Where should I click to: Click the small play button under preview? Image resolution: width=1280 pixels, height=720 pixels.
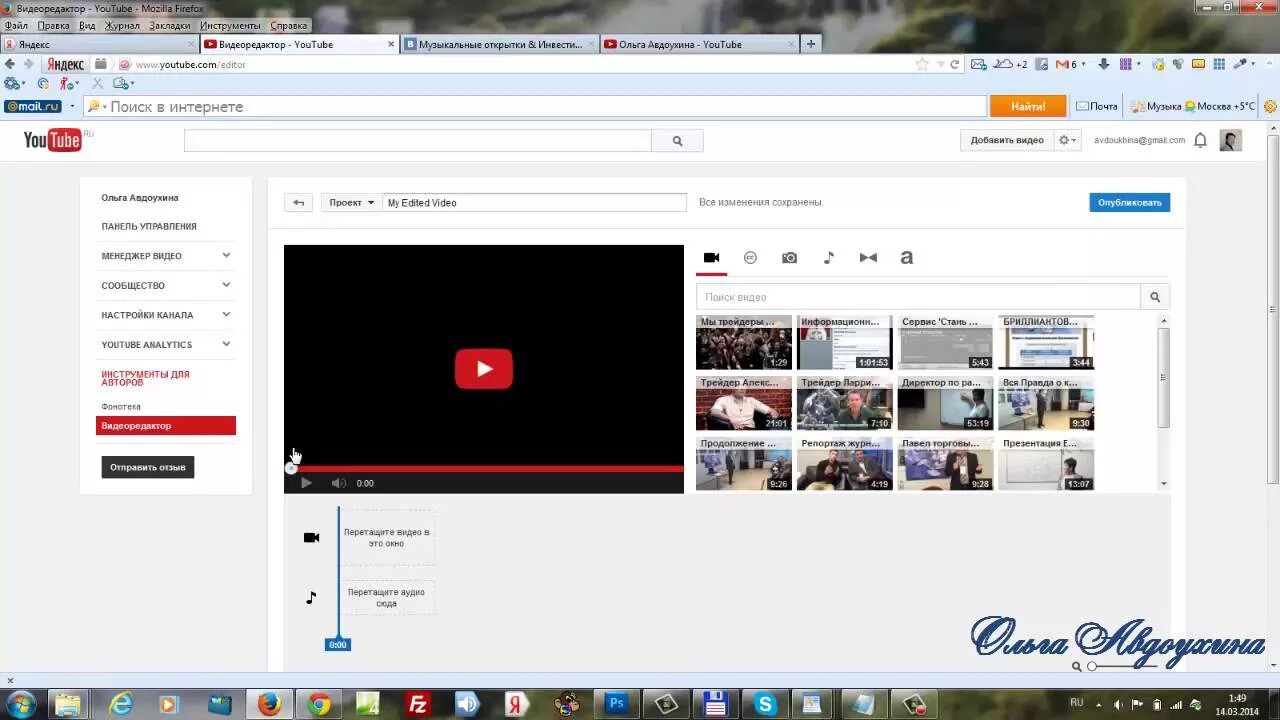(x=306, y=483)
